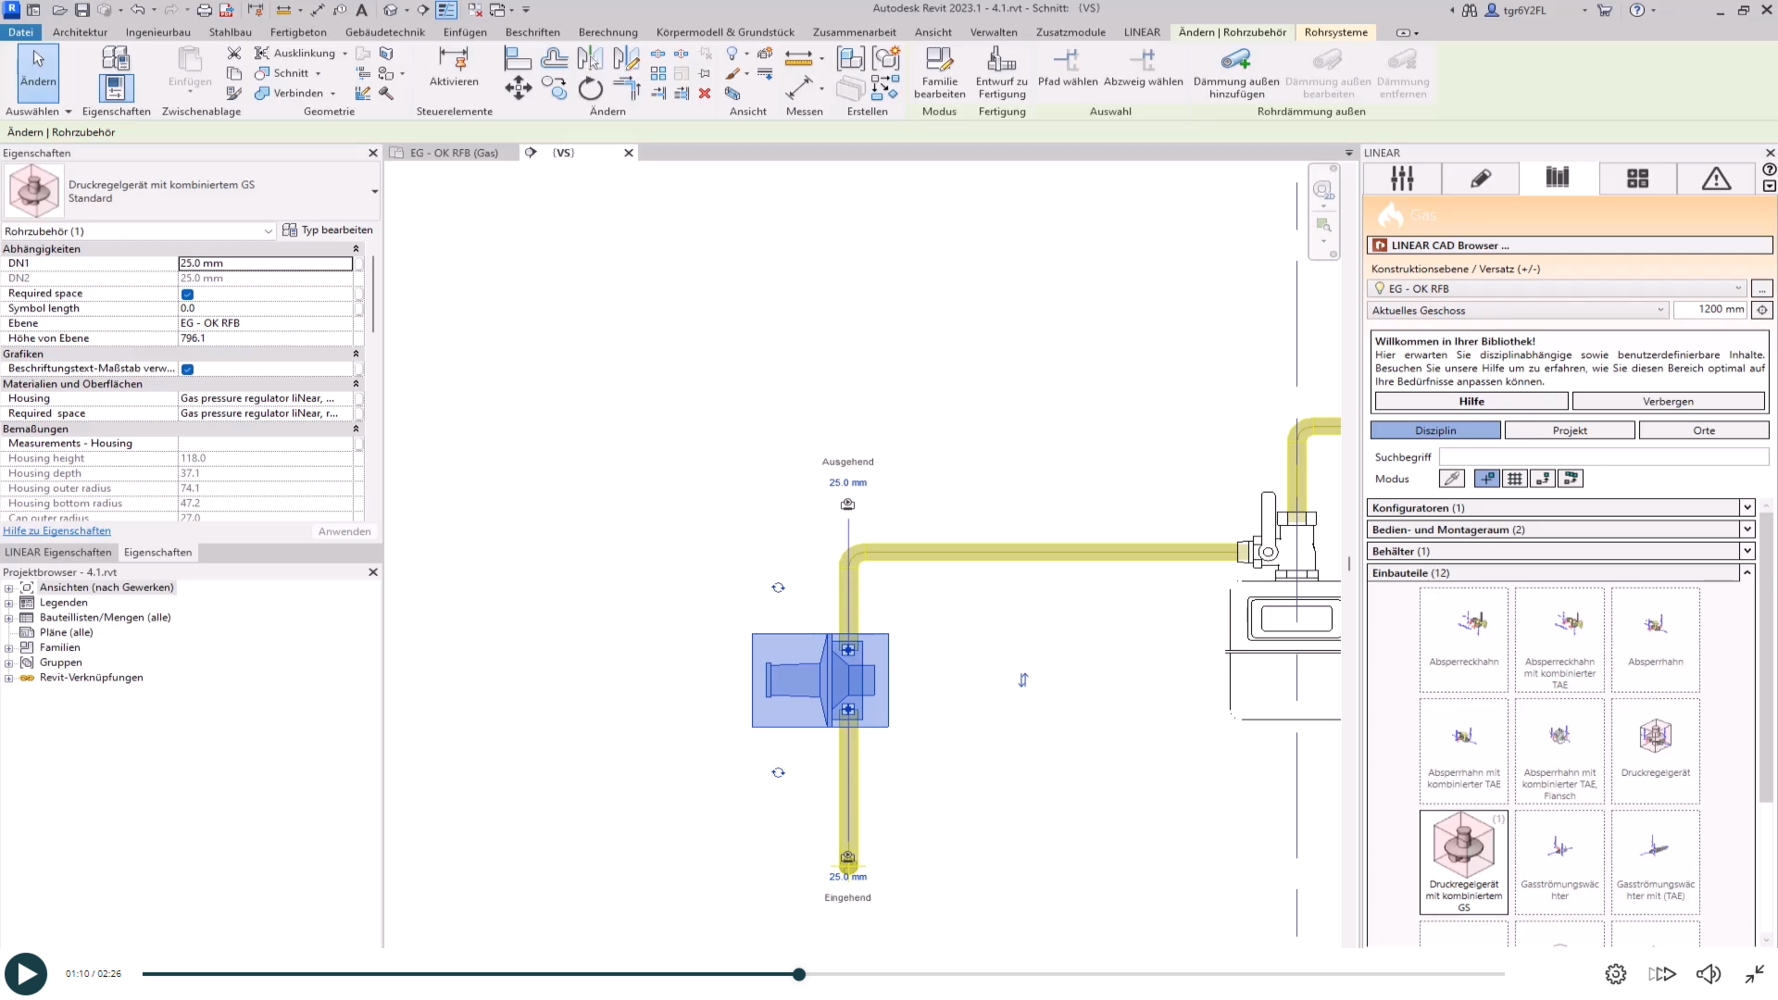Expand the Ansichten (nach Gewerken) tree node
The height and width of the screenshot is (1000, 1778).
click(9, 588)
